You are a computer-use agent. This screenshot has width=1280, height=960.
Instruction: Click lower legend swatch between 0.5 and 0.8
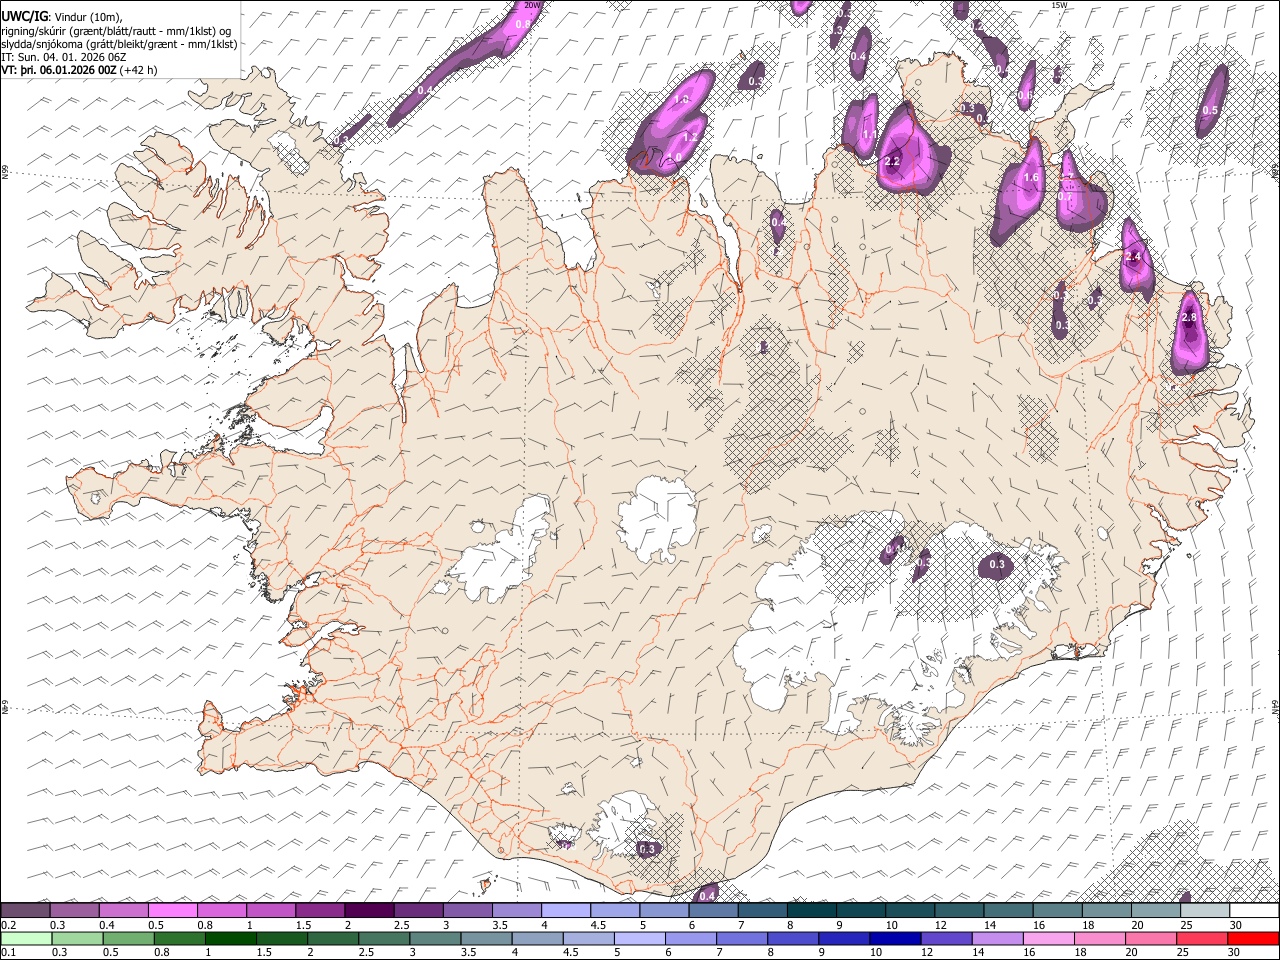click(129, 938)
